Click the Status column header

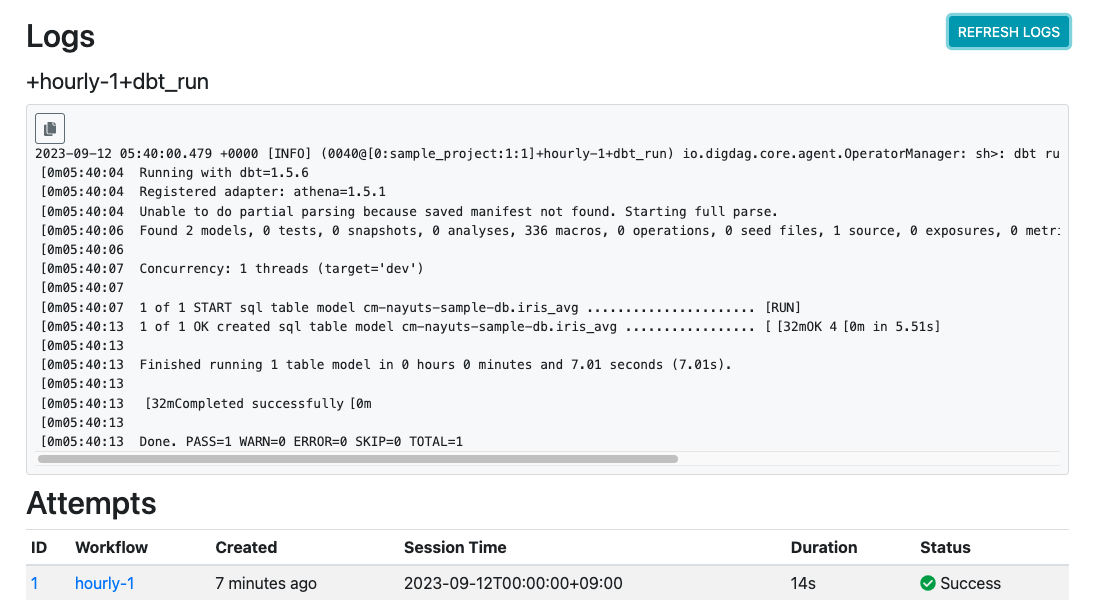coord(945,547)
